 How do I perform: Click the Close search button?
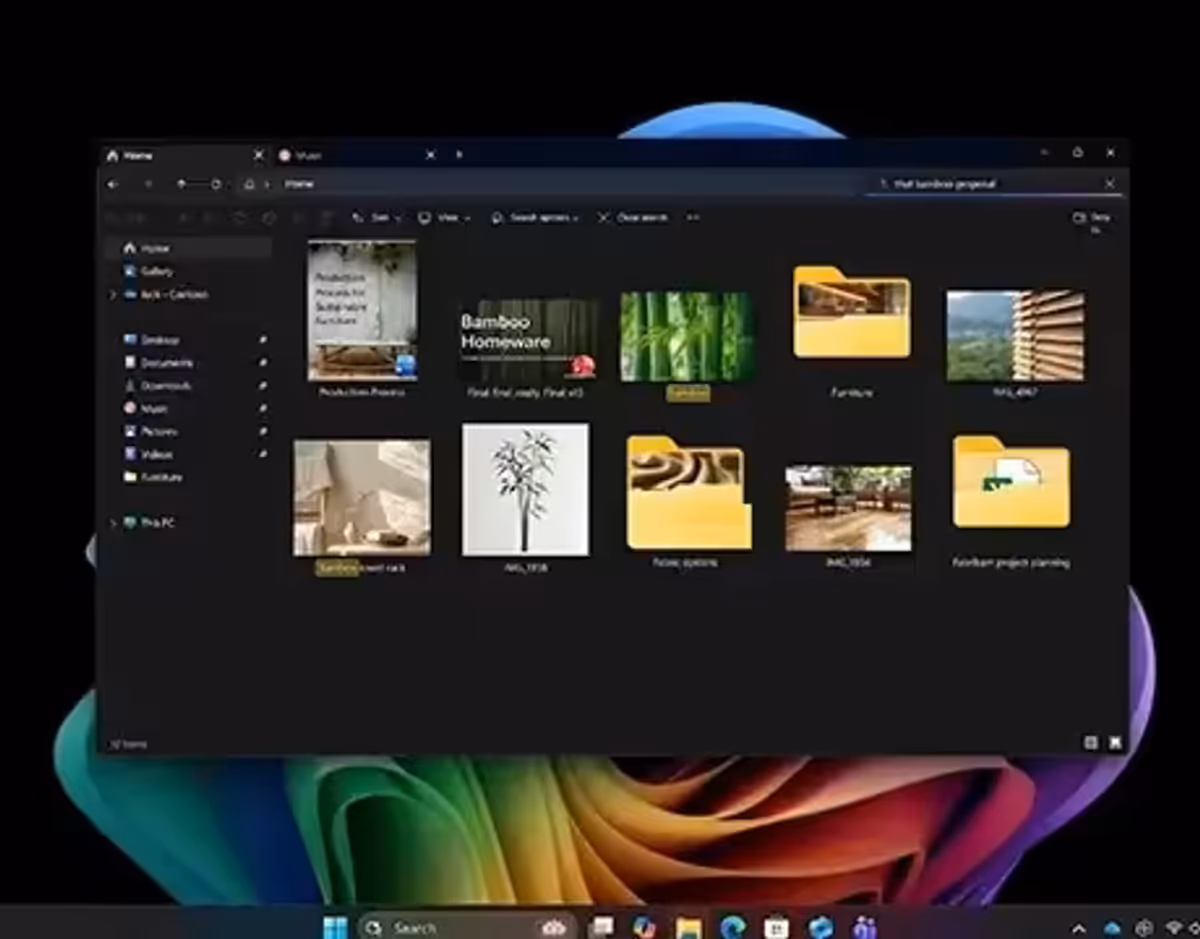click(x=633, y=217)
